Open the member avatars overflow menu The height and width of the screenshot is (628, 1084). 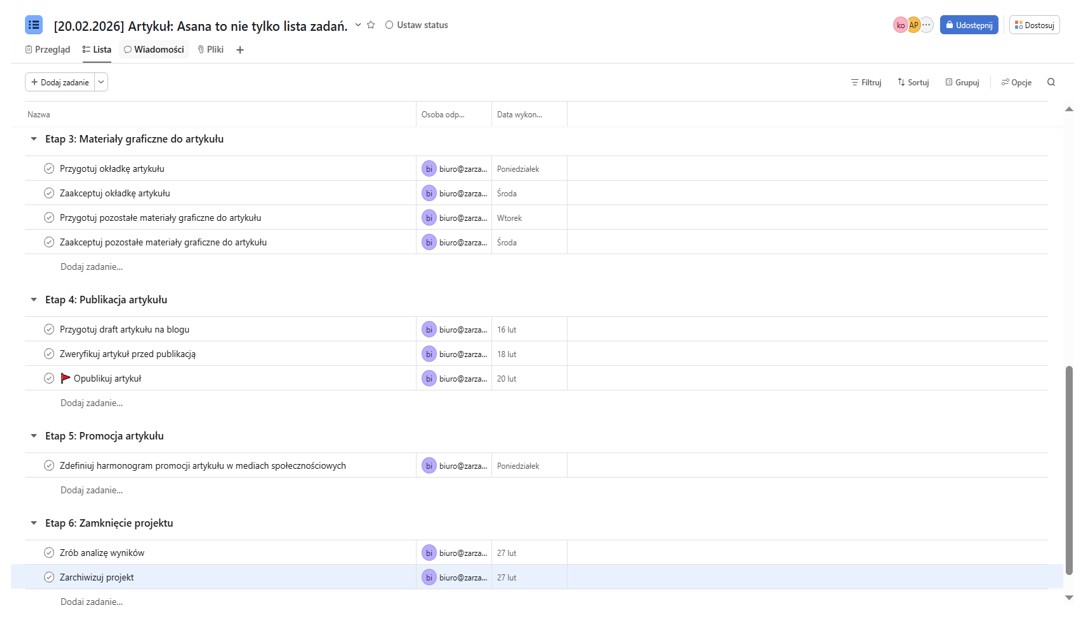[927, 25]
